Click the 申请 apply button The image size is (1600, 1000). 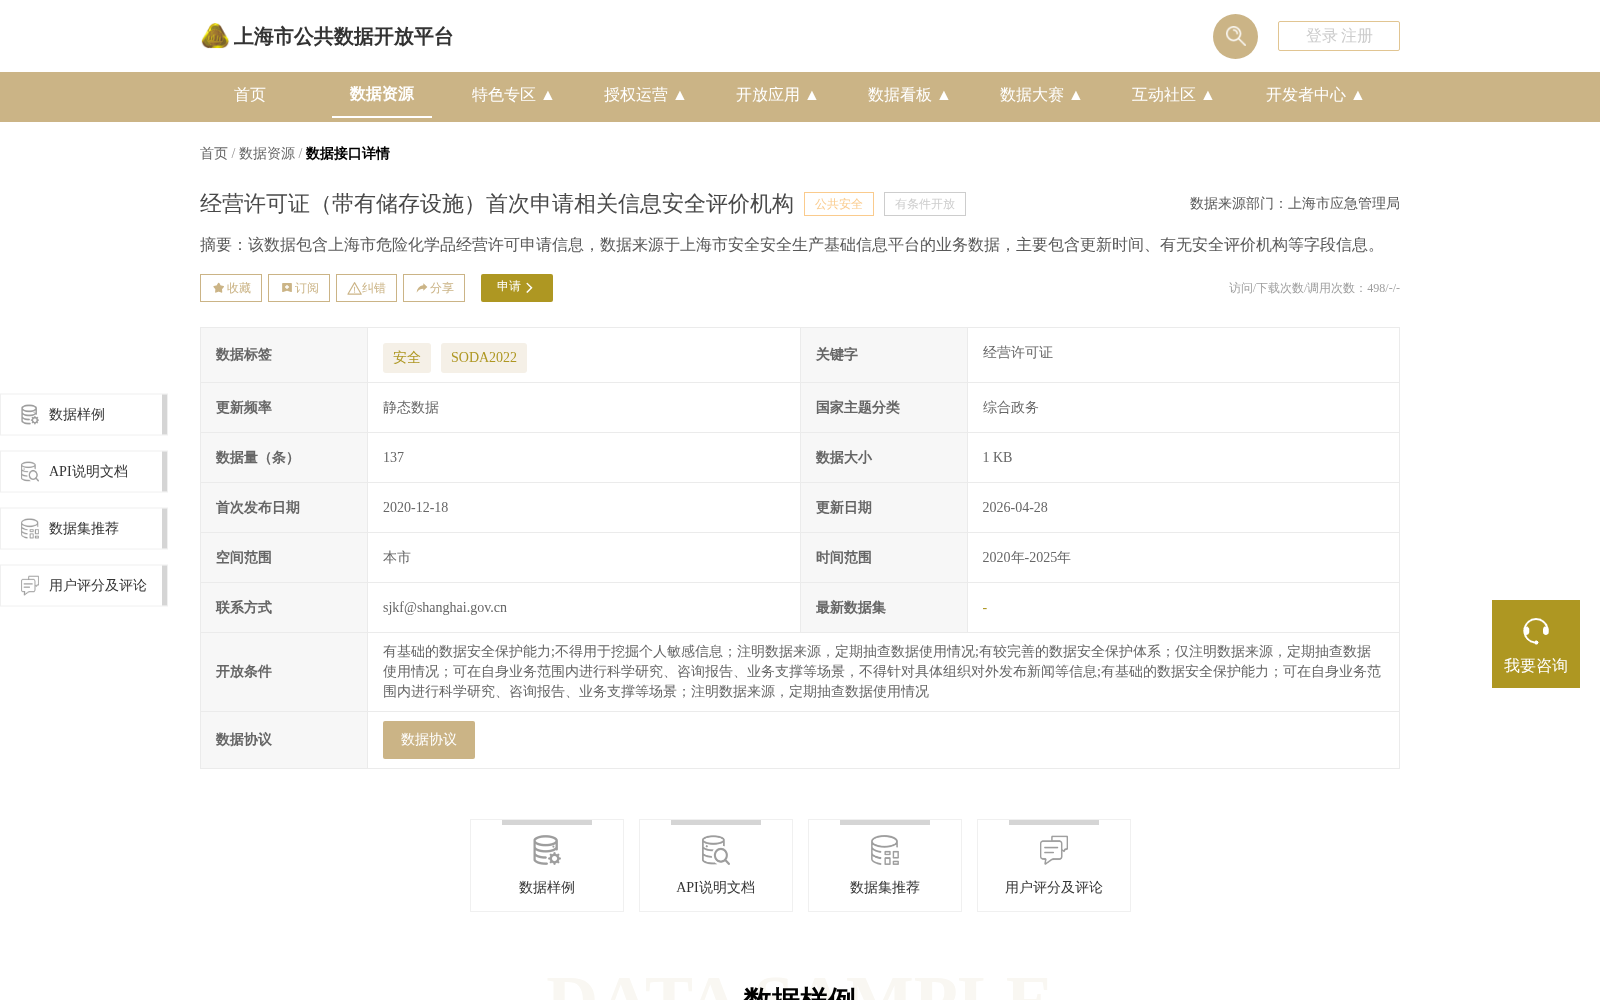pyautogui.click(x=517, y=288)
